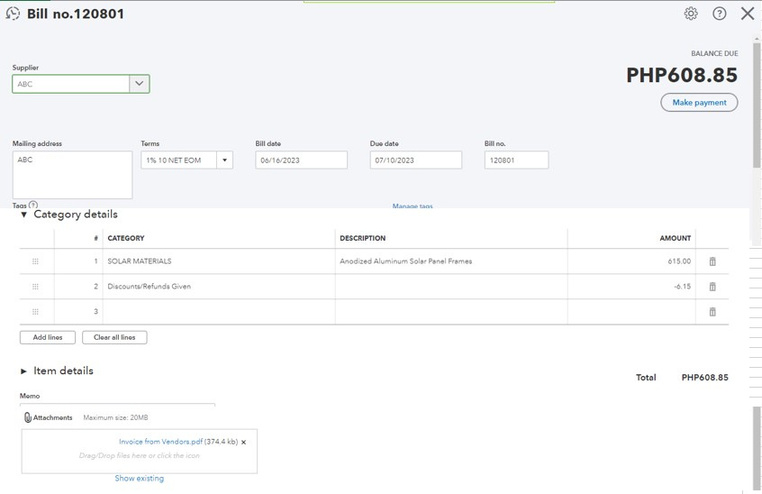Close the bill form with X
This screenshot has width=762, height=494.
(x=747, y=14)
